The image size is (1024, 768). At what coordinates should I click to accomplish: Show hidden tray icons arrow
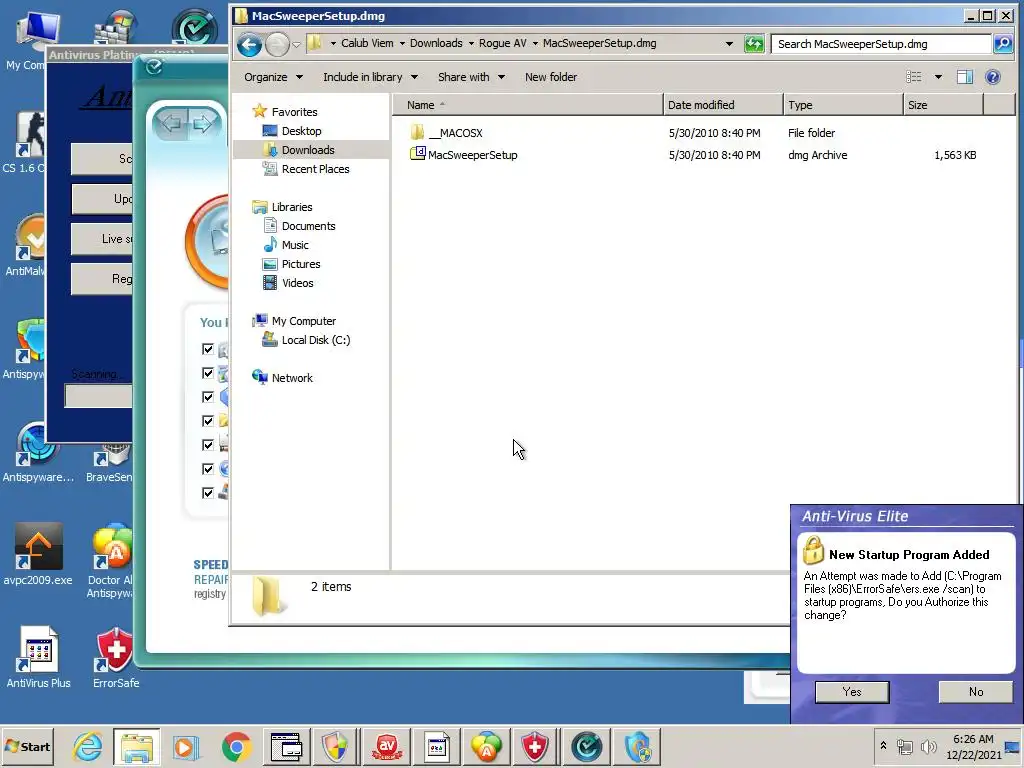[884, 745]
